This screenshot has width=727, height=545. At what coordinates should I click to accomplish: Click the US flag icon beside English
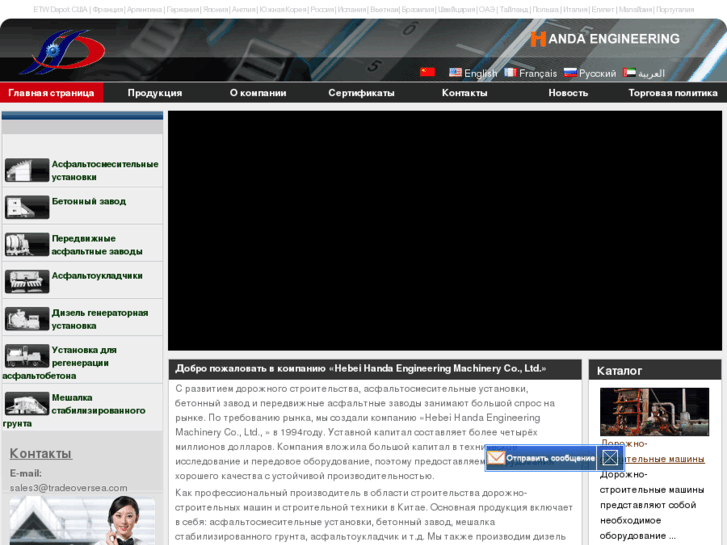click(x=455, y=72)
